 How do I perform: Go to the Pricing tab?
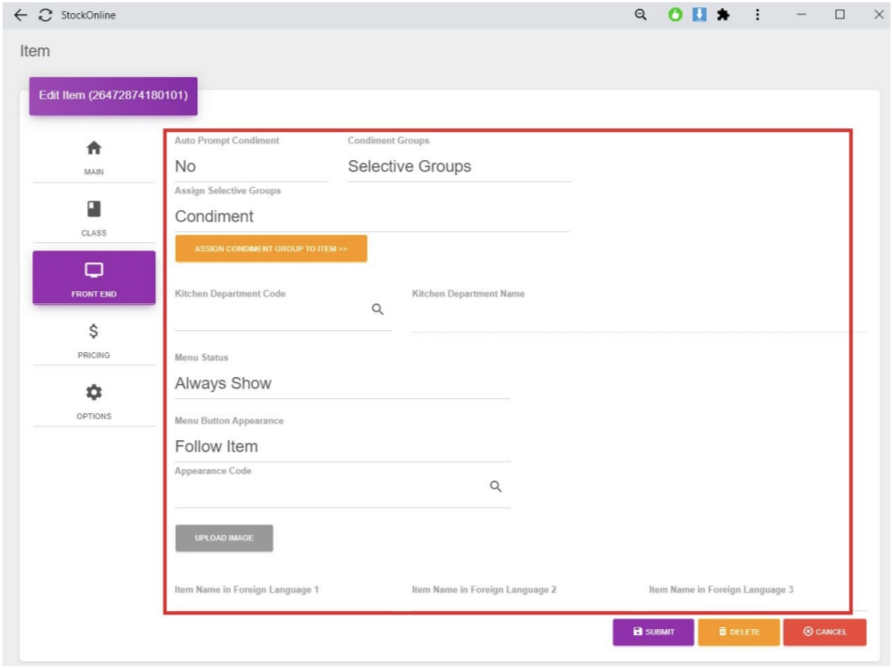pos(94,340)
